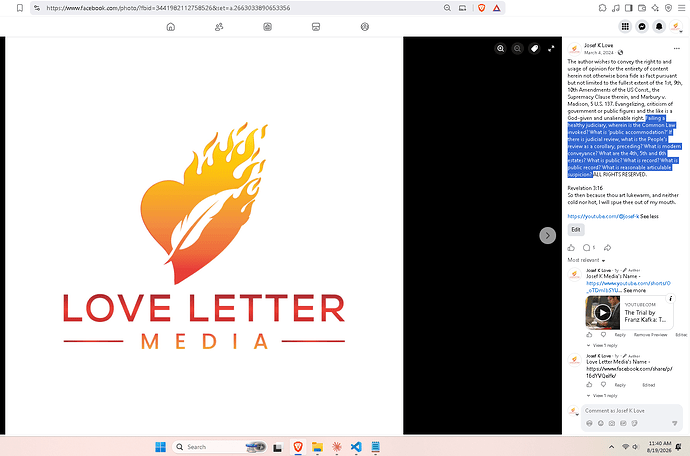Open browser zoom control in address bar
Screen dimensions: 690x456
coord(447,8)
